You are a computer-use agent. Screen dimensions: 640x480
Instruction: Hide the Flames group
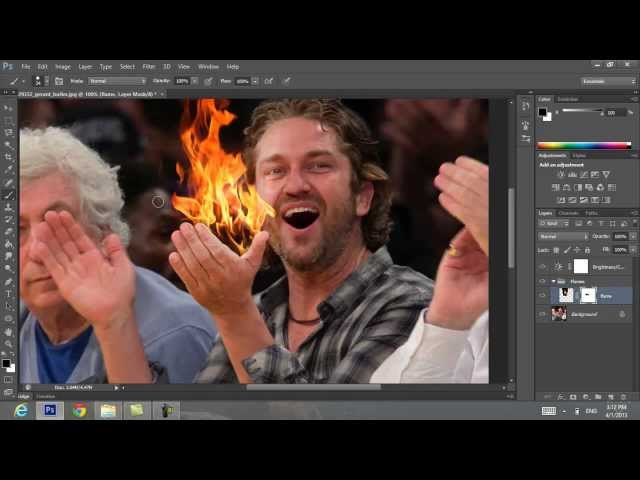coord(542,281)
